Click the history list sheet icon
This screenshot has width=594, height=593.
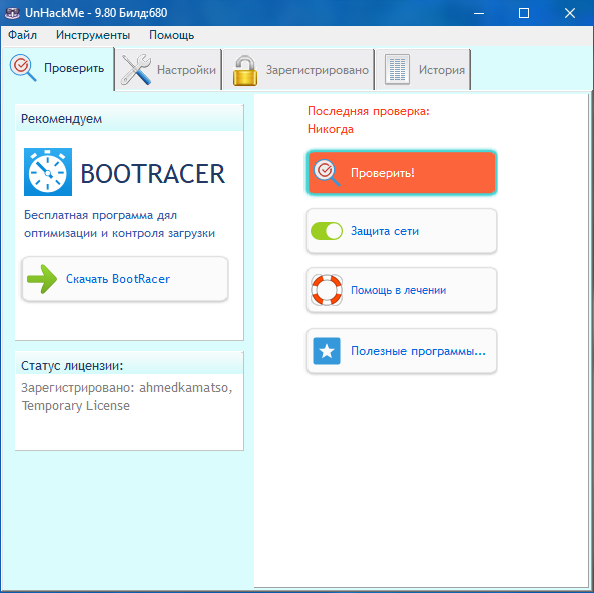coord(397,69)
